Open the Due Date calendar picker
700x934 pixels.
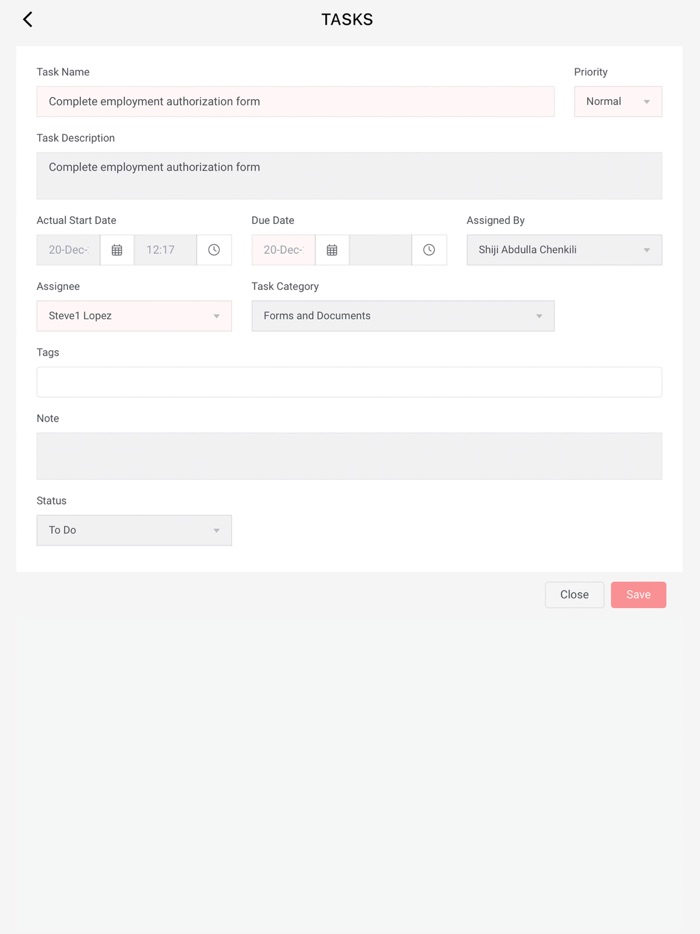[332, 250]
